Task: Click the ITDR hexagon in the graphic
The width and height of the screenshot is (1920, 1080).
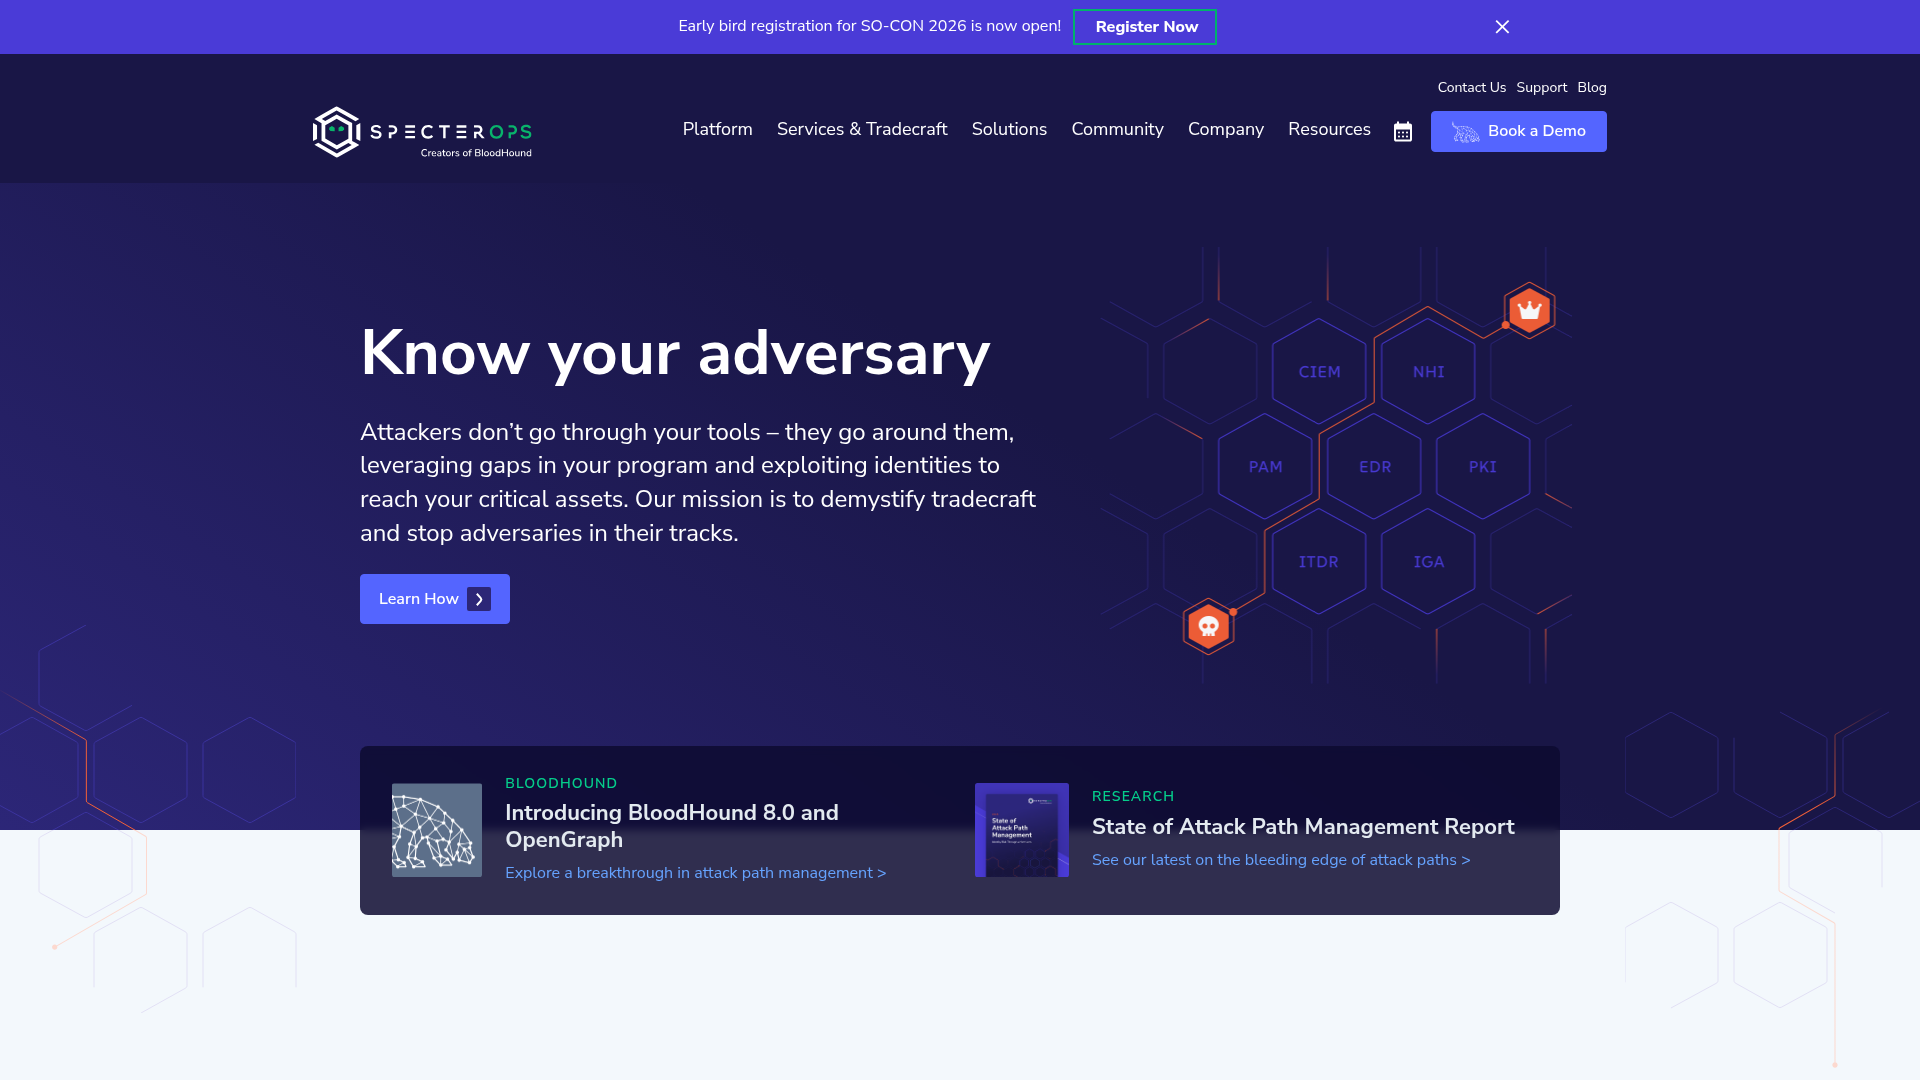Action: (x=1319, y=562)
